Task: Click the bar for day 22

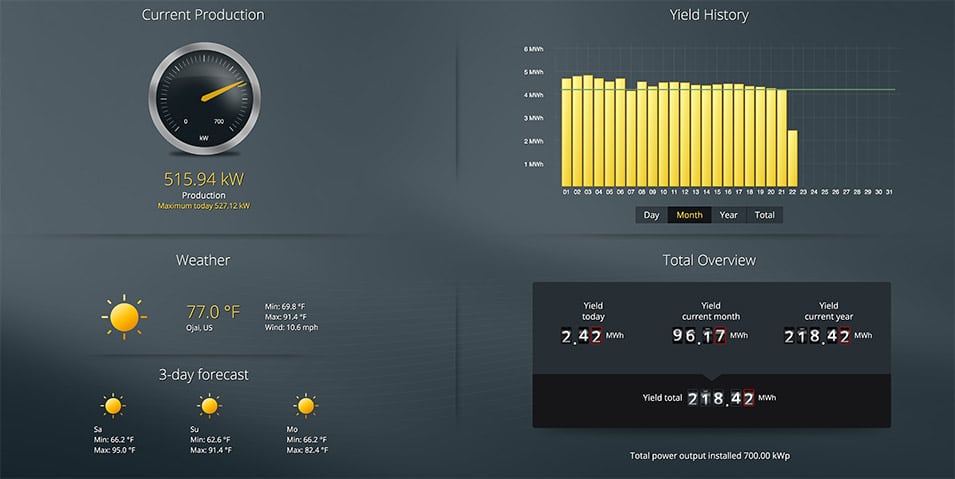Action: (x=792, y=158)
